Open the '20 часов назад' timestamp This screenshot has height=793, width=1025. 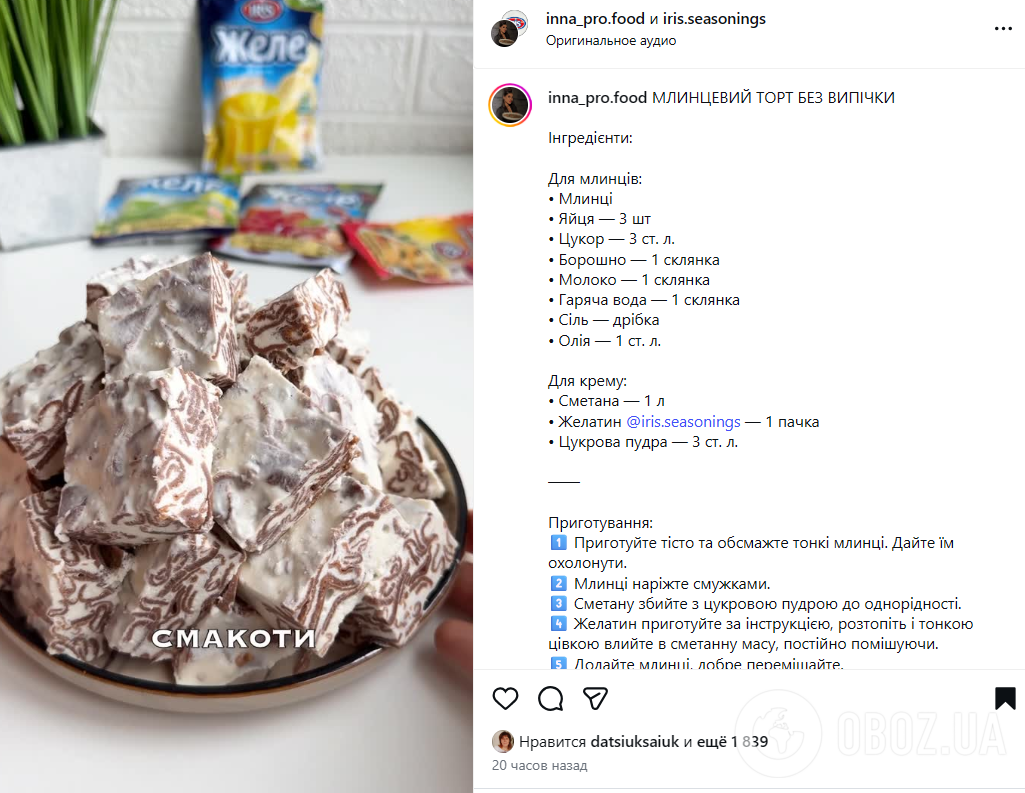coord(539,765)
